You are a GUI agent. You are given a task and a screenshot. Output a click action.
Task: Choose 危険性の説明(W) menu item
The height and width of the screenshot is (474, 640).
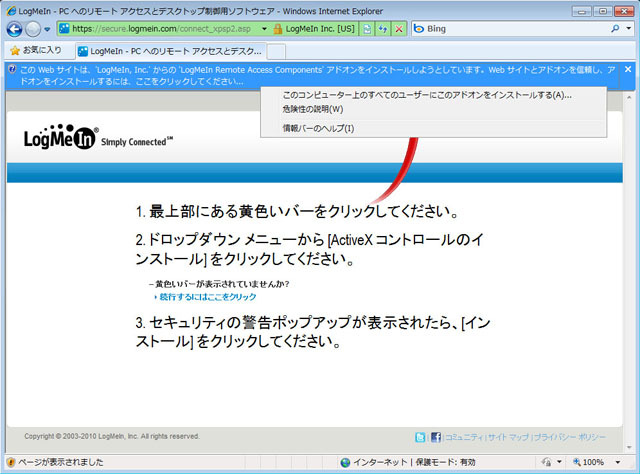[313, 109]
